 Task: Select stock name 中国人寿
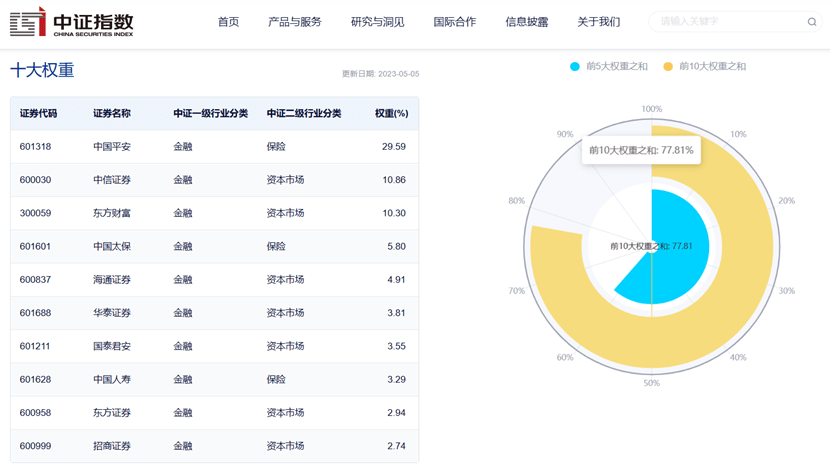click(x=112, y=380)
